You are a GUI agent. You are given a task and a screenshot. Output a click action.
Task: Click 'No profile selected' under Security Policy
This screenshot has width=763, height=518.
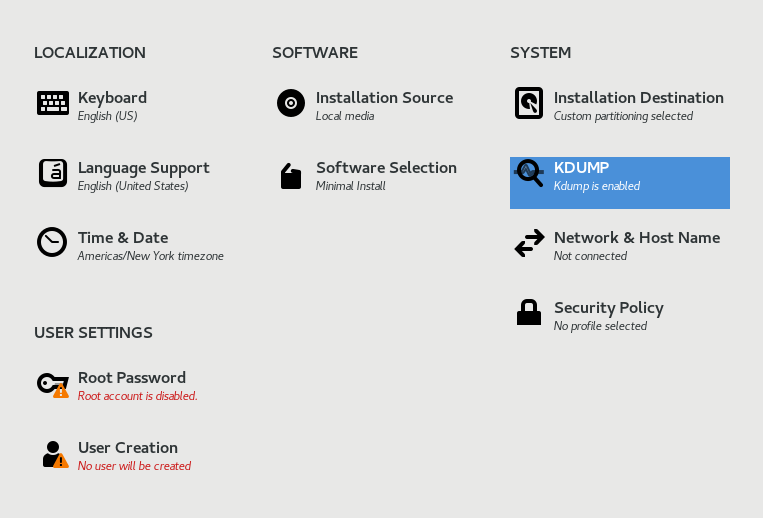pyautogui.click(x=600, y=326)
